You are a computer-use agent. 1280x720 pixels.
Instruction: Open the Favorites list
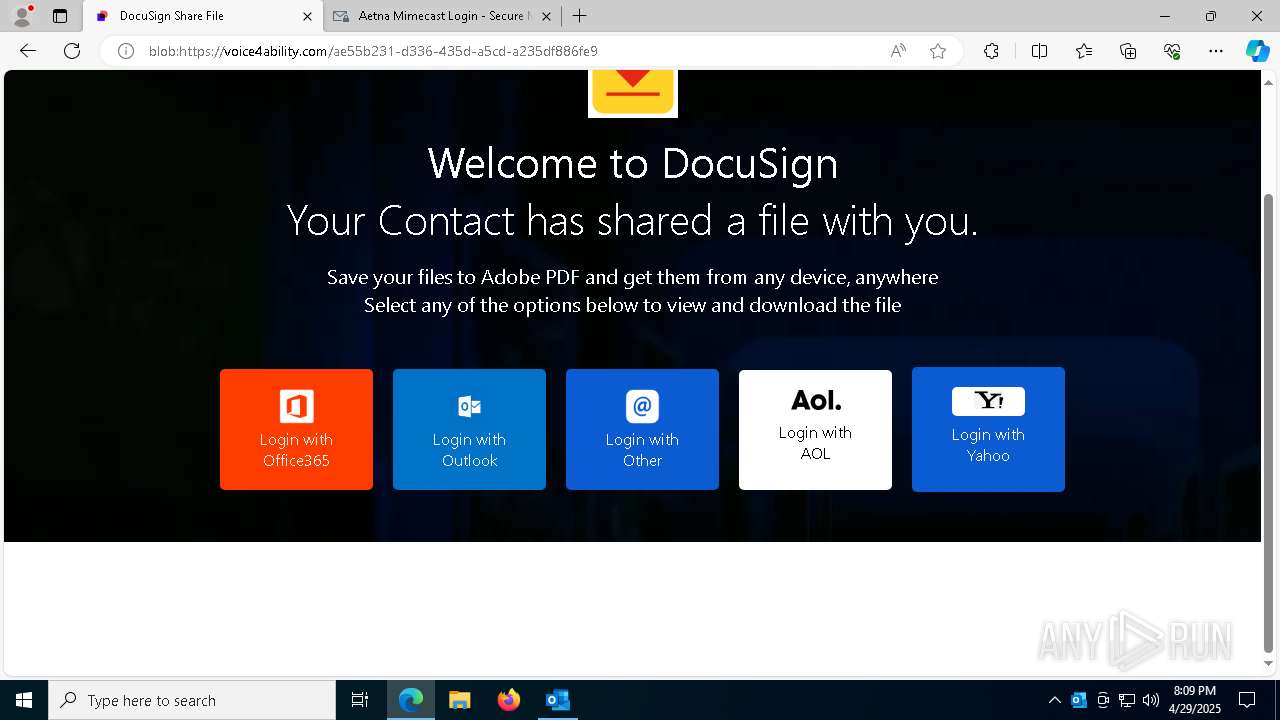(x=1084, y=51)
